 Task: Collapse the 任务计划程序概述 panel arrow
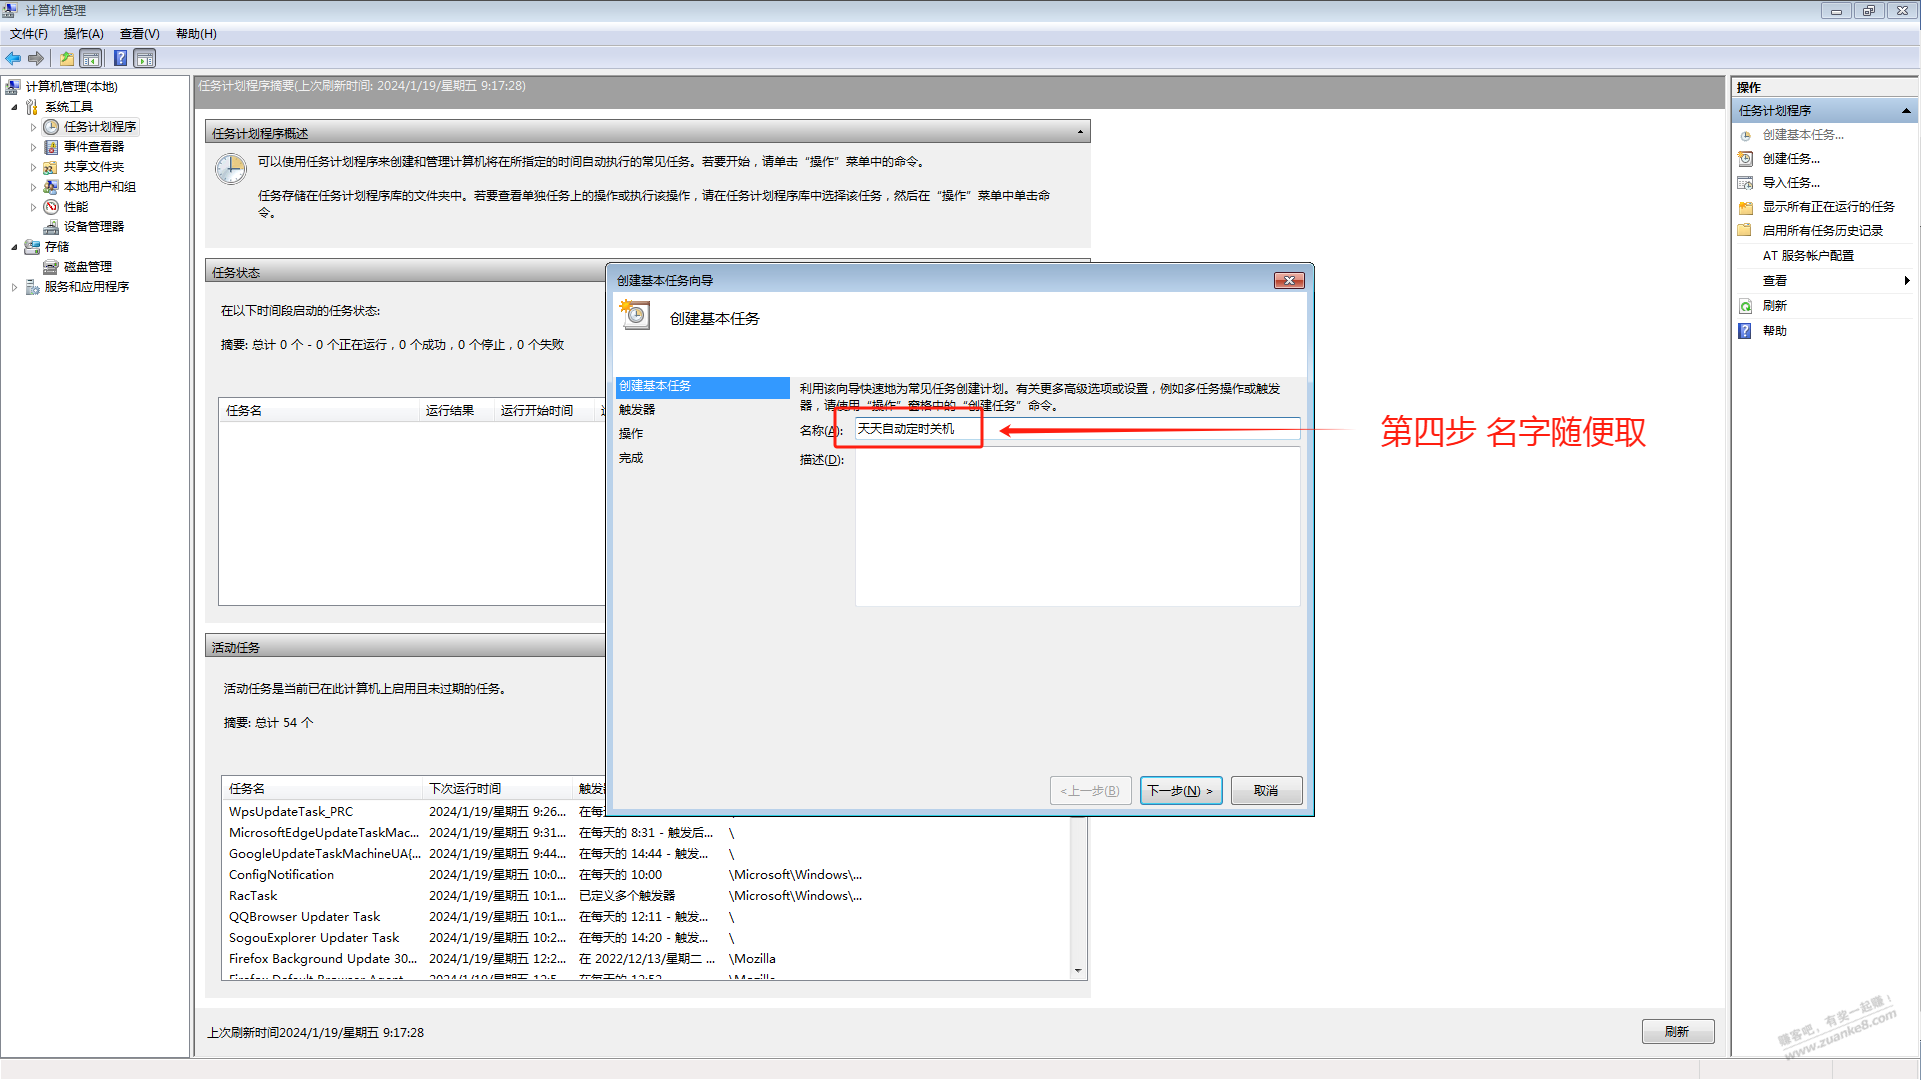tap(1080, 132)
